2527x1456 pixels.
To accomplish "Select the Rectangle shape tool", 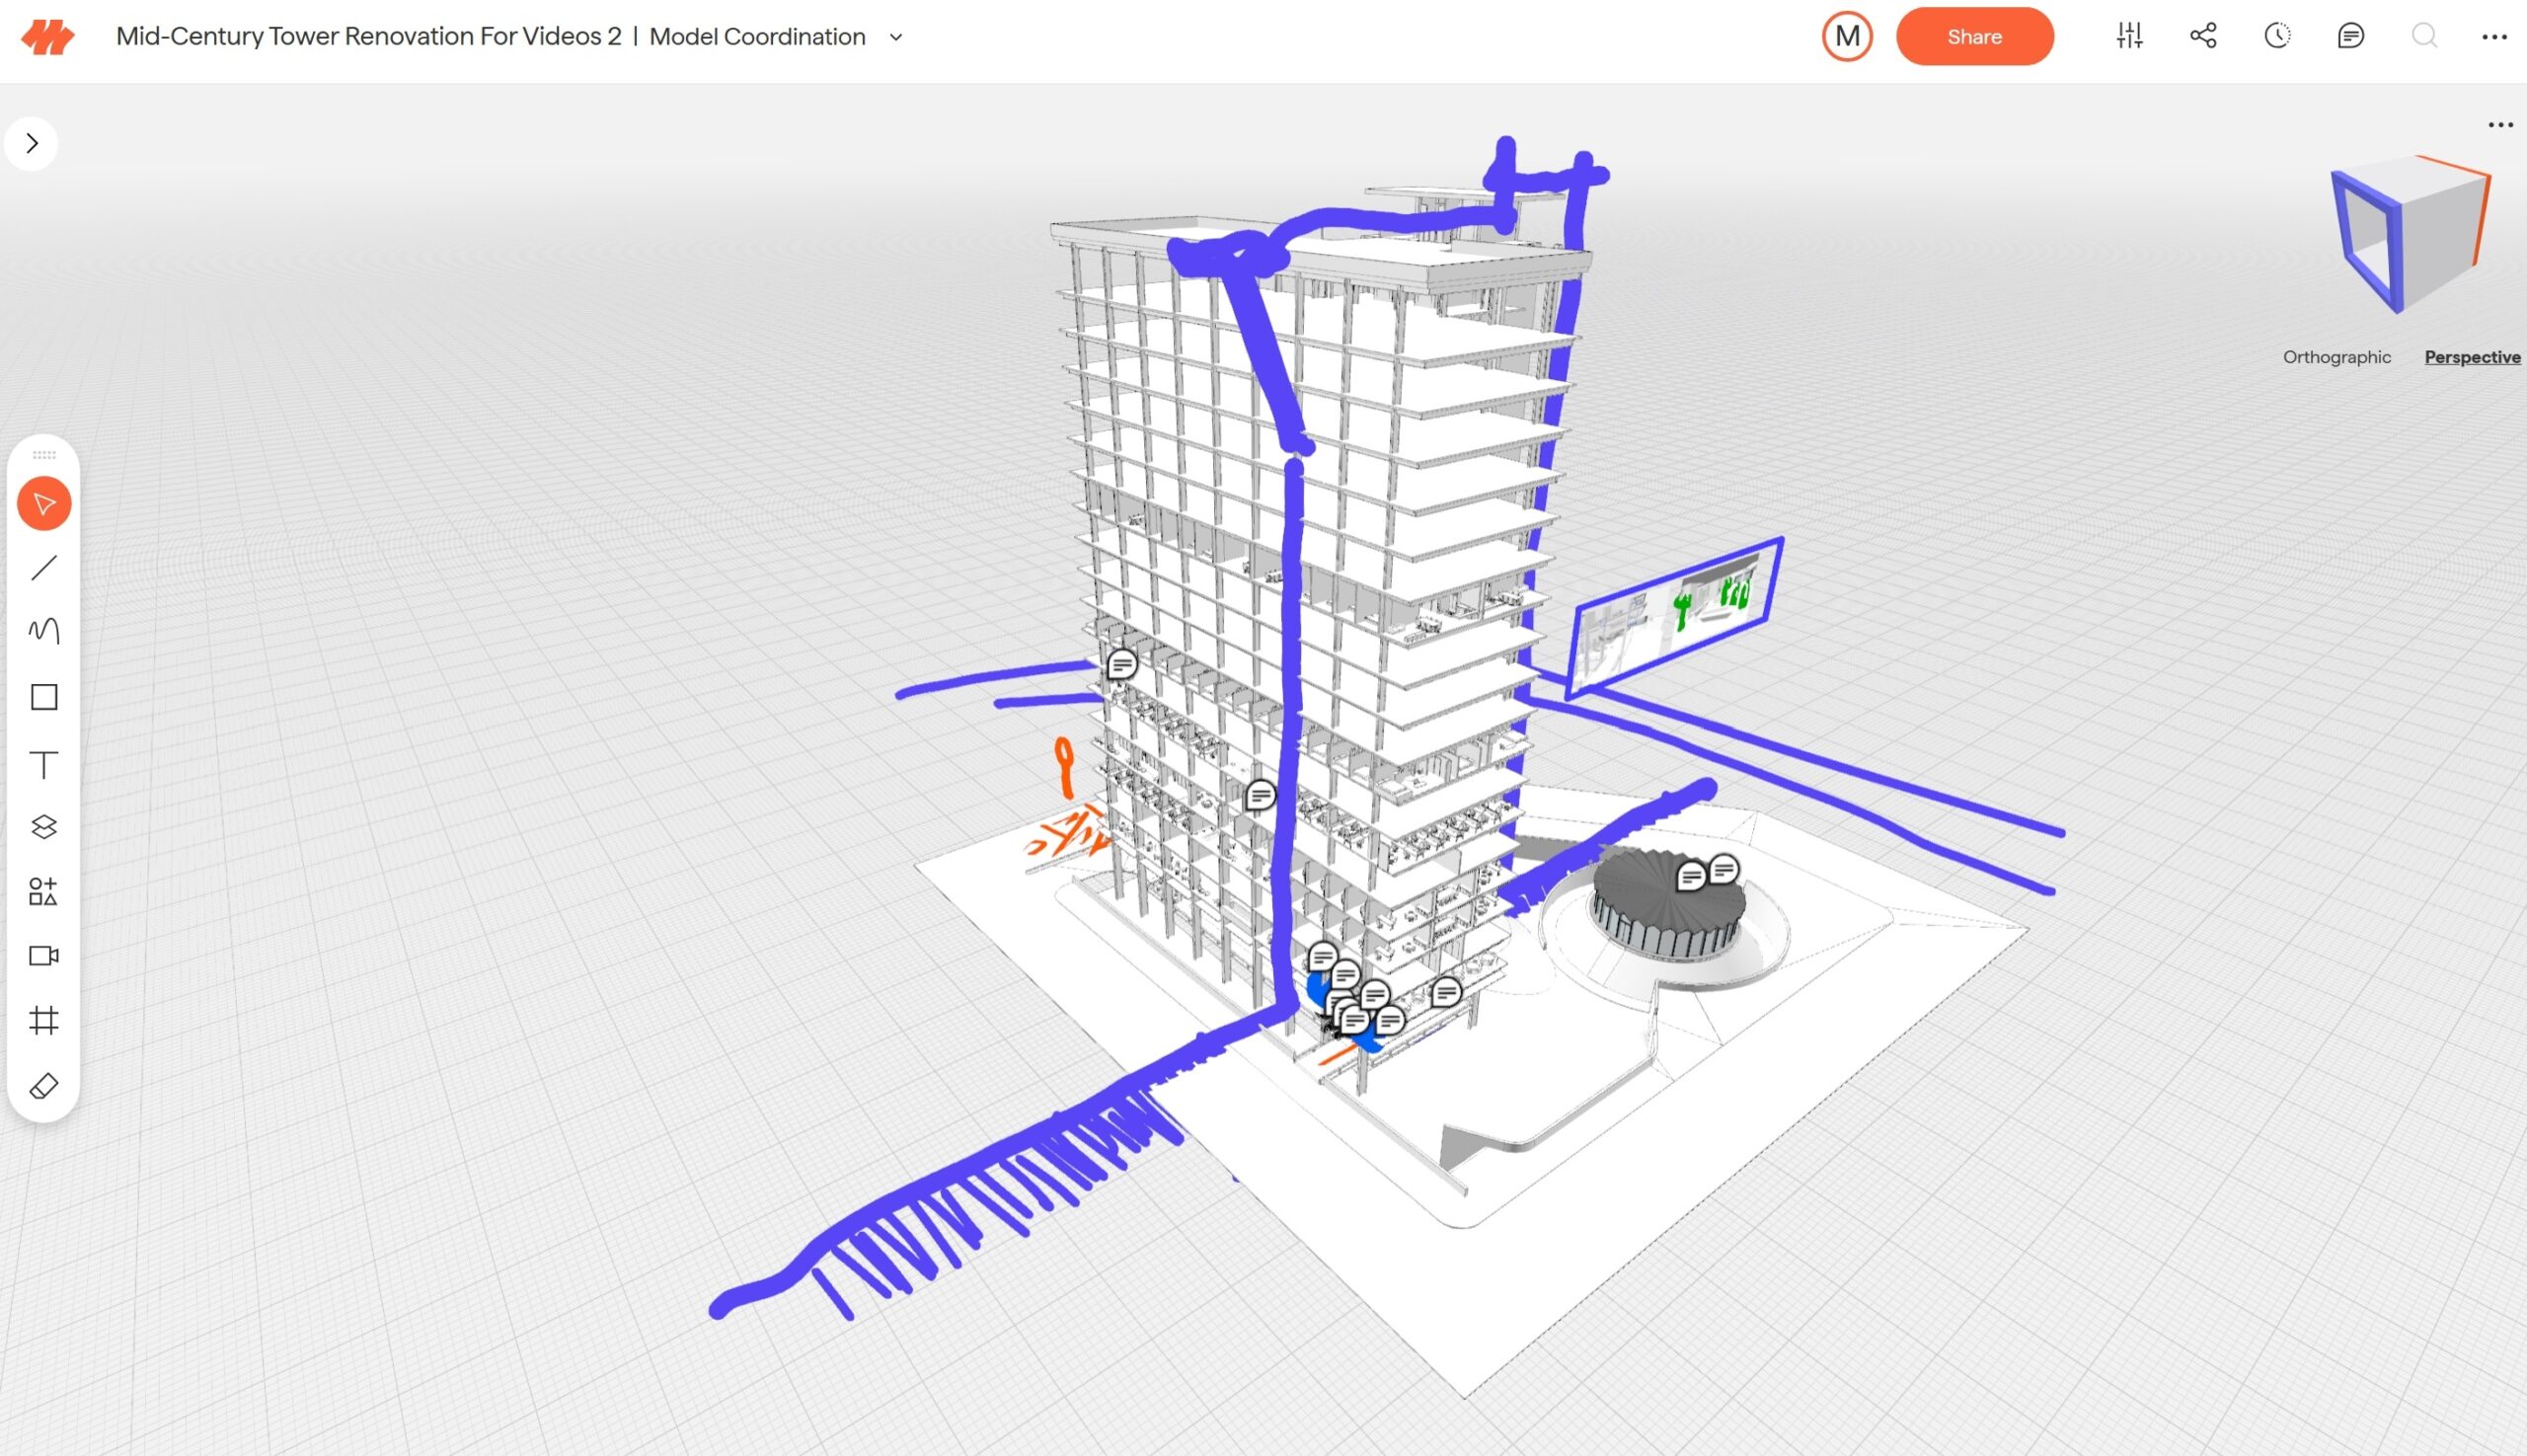I will pyautogui.click(x=44, y=697).
